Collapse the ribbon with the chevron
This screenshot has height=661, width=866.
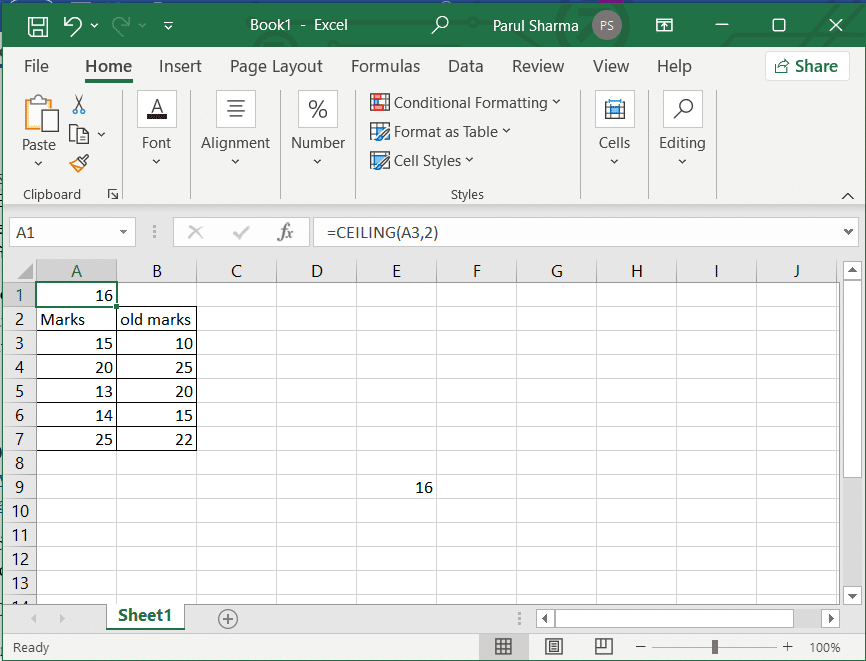coord(847,196)
